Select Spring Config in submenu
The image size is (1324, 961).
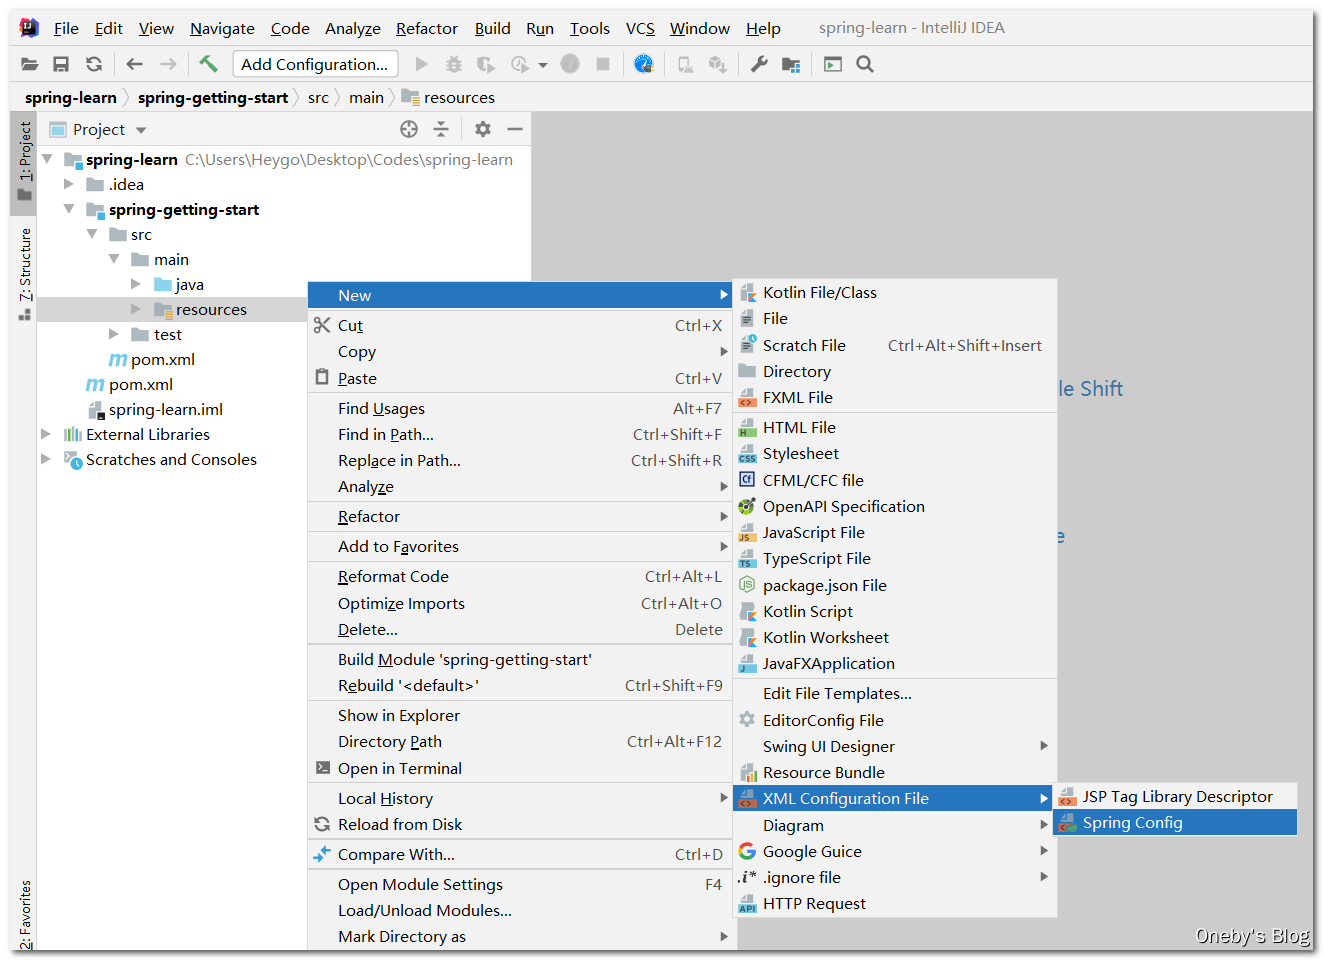[x=1176, y=822]
